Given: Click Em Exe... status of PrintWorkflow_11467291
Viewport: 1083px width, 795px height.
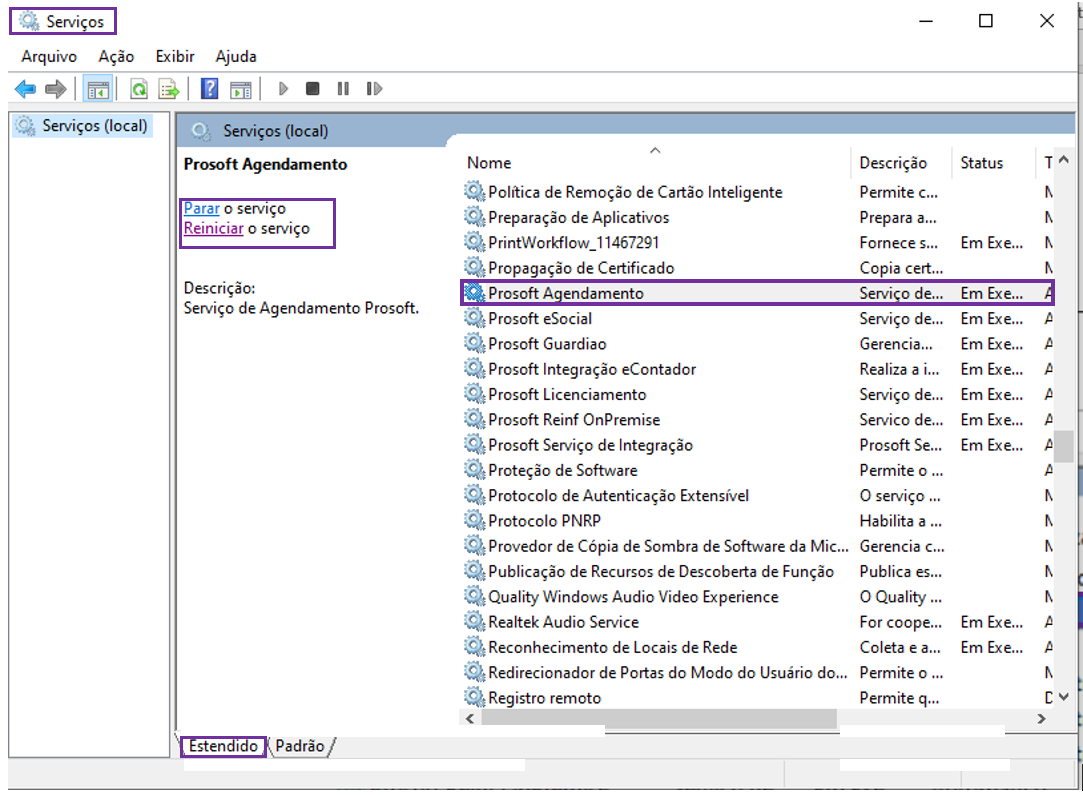Looking at the screenshot, I should 991,242.
